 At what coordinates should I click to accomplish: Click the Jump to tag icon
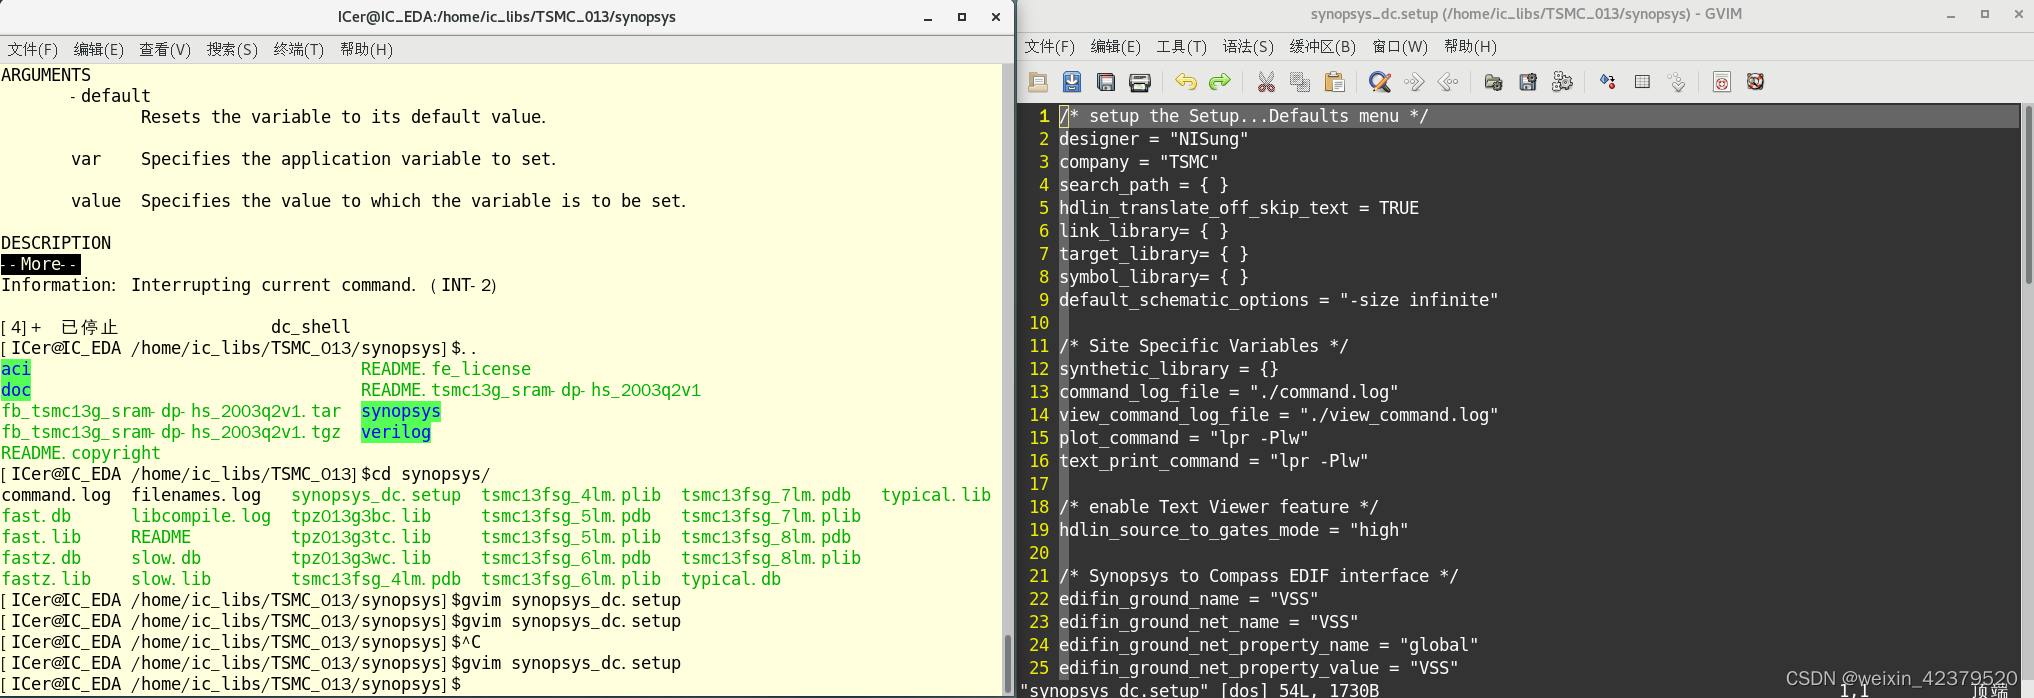click(1676, 82)
